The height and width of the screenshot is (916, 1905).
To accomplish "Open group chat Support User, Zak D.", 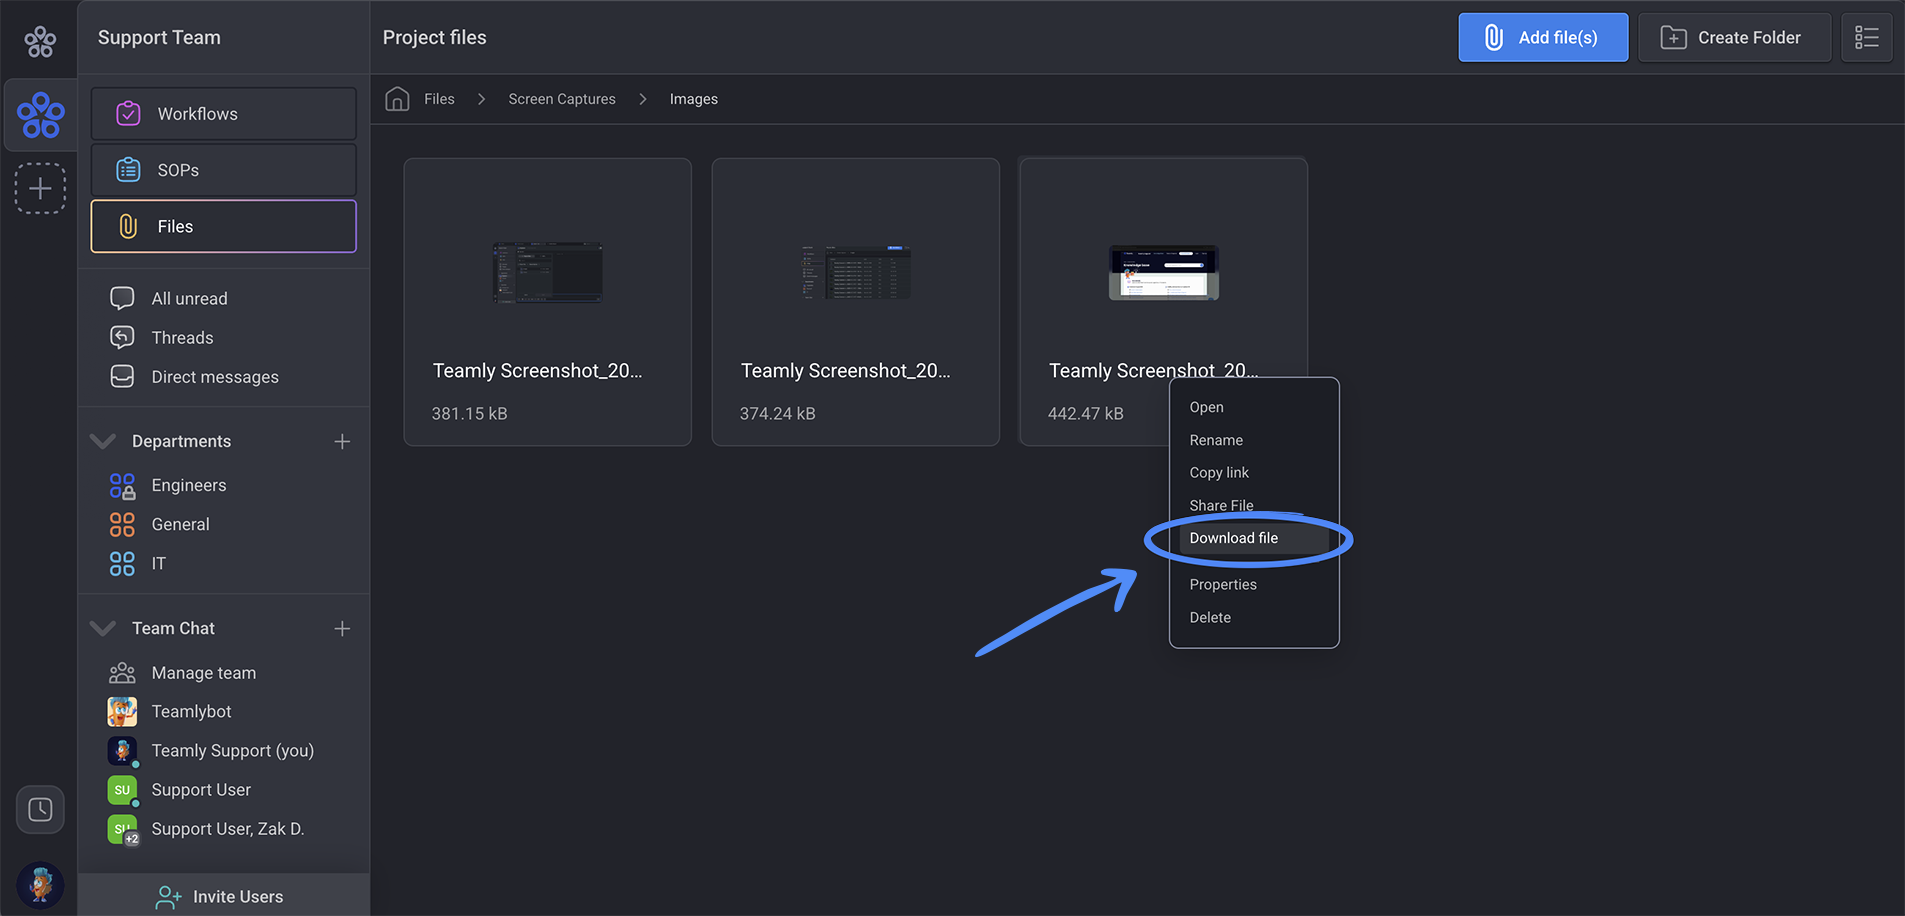I will [206, 829].
